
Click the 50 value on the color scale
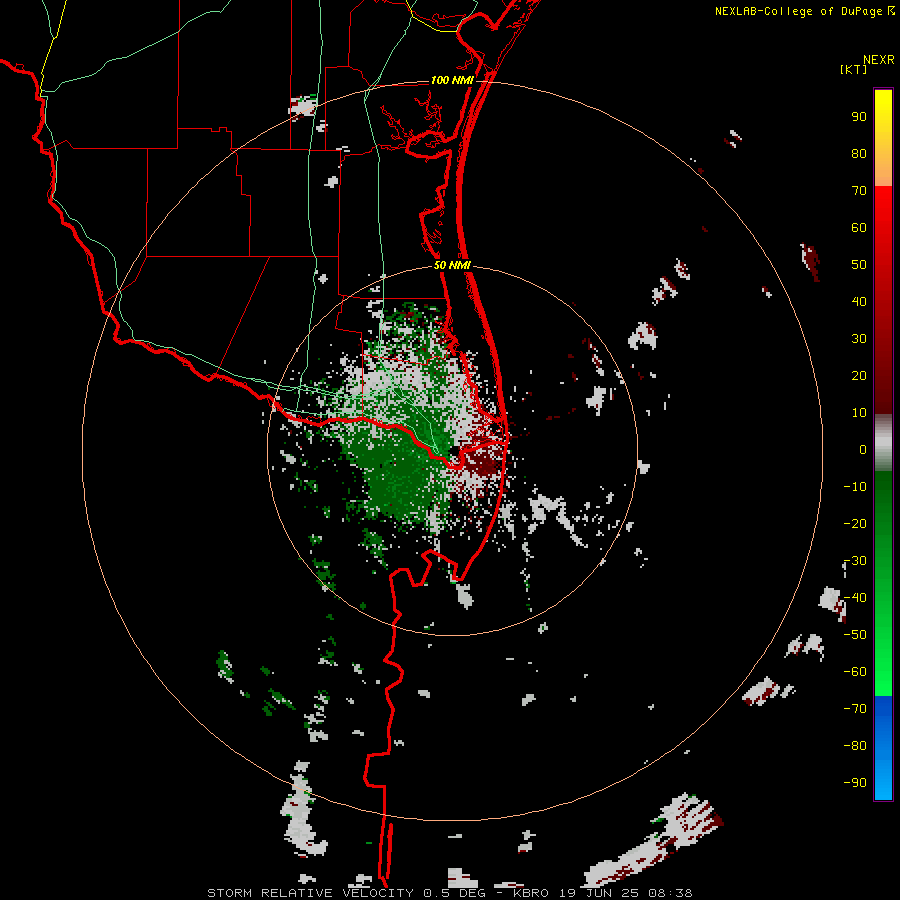pos(859,265)
